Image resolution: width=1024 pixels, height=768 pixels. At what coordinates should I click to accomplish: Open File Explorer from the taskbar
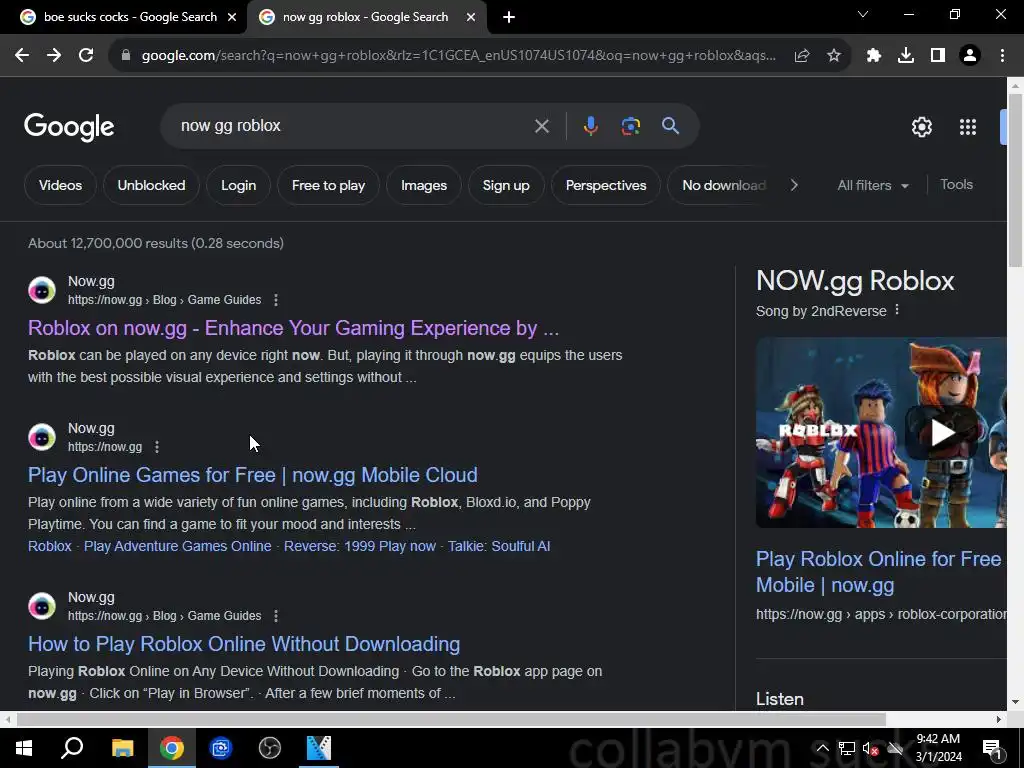coord(122,748)
